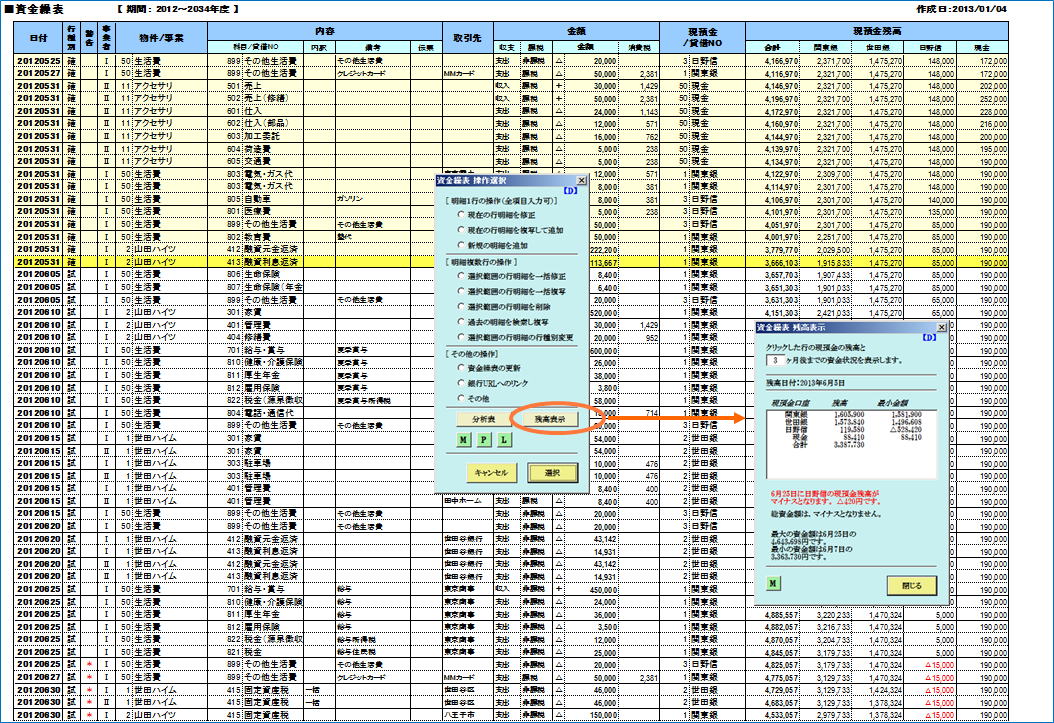
Task: Choose 資金繰表の更新 radio button
Action: click(x=460, y=368)
